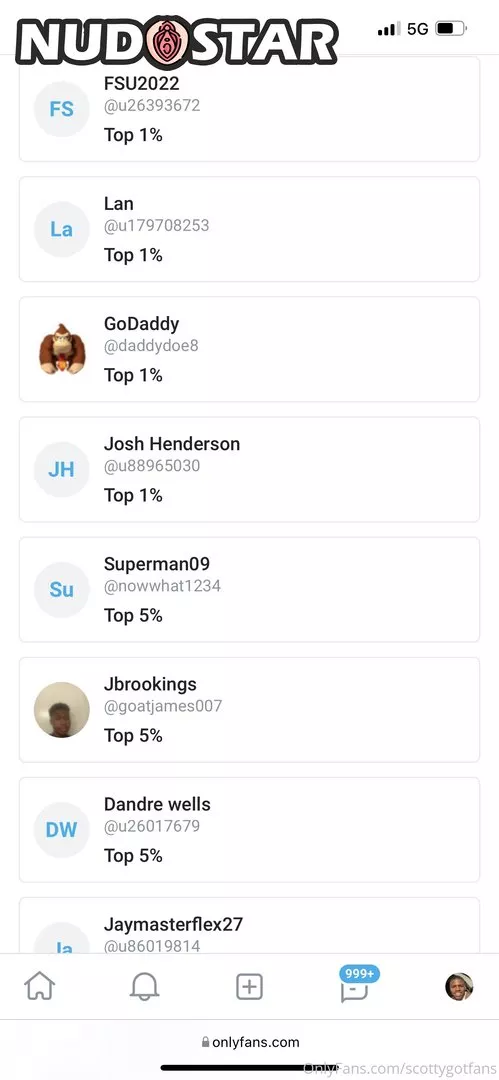The image size is (499, 1080).
Task: Open the @nowwhat1234 handle
Action: coord(162,586)
